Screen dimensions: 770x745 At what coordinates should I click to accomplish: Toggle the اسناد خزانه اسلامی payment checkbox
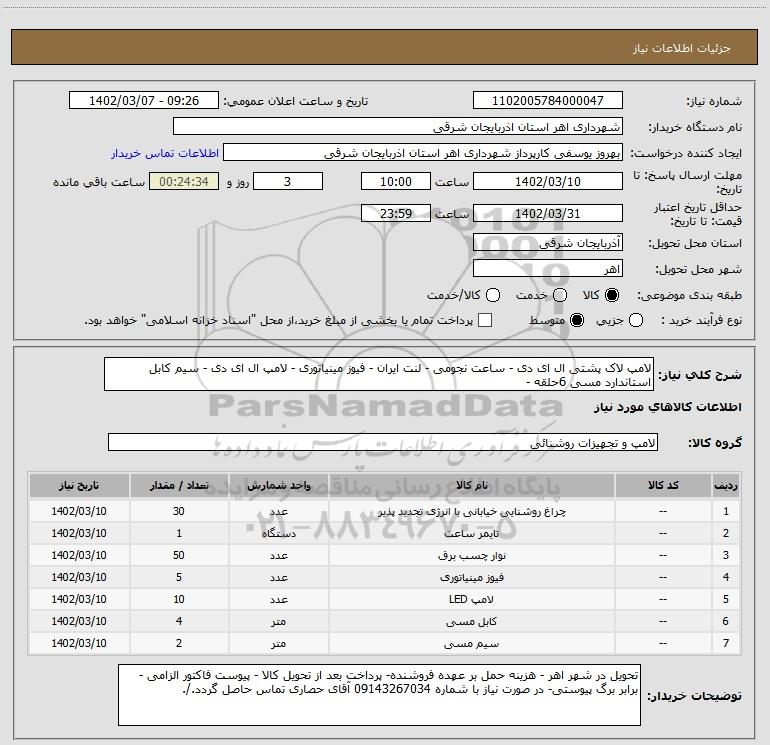(x=485, y=320)
